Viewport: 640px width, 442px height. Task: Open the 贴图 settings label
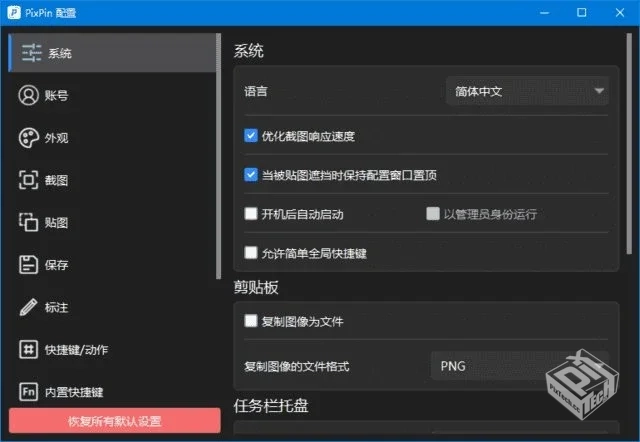tap(56, 223)
